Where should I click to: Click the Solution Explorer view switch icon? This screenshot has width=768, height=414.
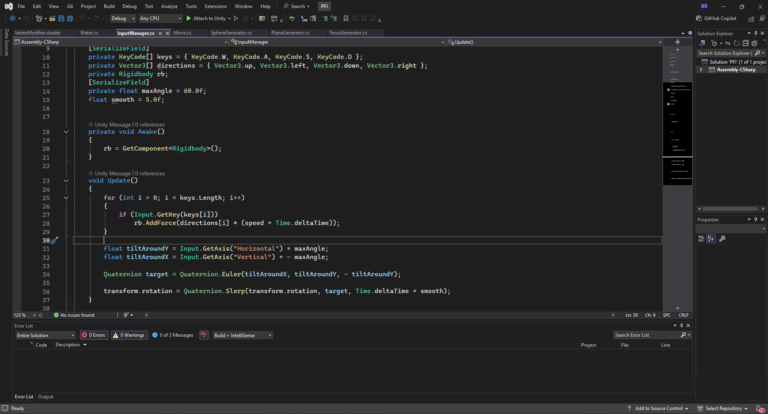point(702,43)
